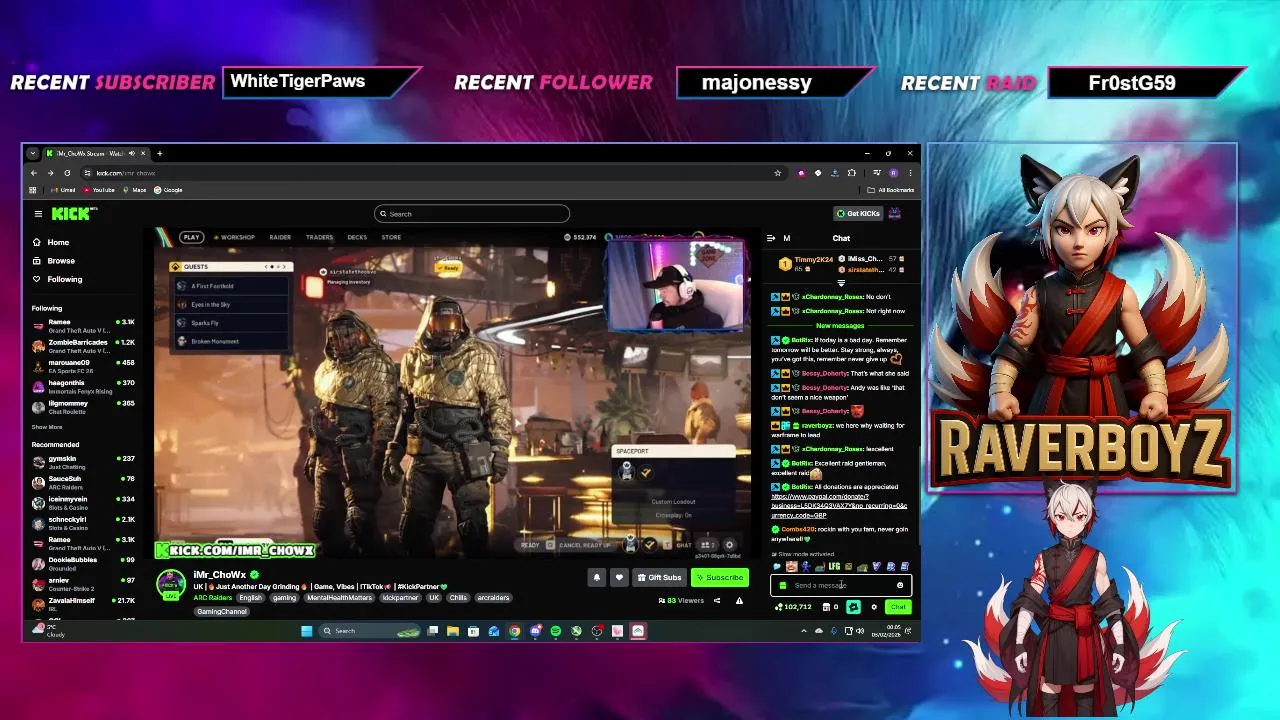Open ilgmommey channel in Following list
The width and height of the screenshot is (1280, 720).
(84, 407)
